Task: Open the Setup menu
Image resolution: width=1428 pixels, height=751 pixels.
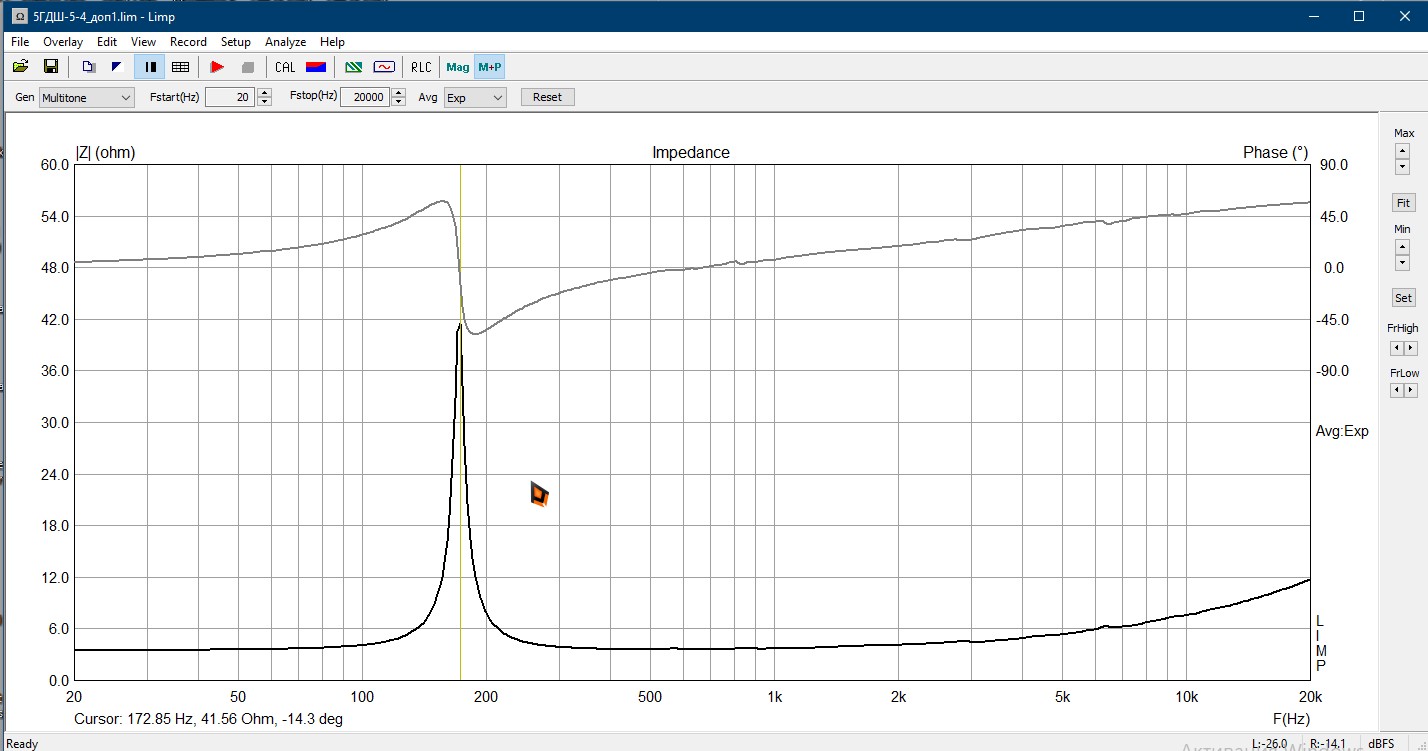Action: pyautogui.click(x=236, y=42)
